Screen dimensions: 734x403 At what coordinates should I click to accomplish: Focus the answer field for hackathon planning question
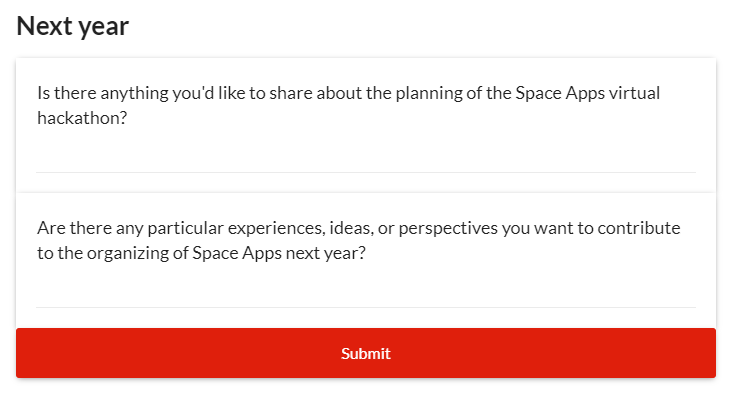pos(366,158)
